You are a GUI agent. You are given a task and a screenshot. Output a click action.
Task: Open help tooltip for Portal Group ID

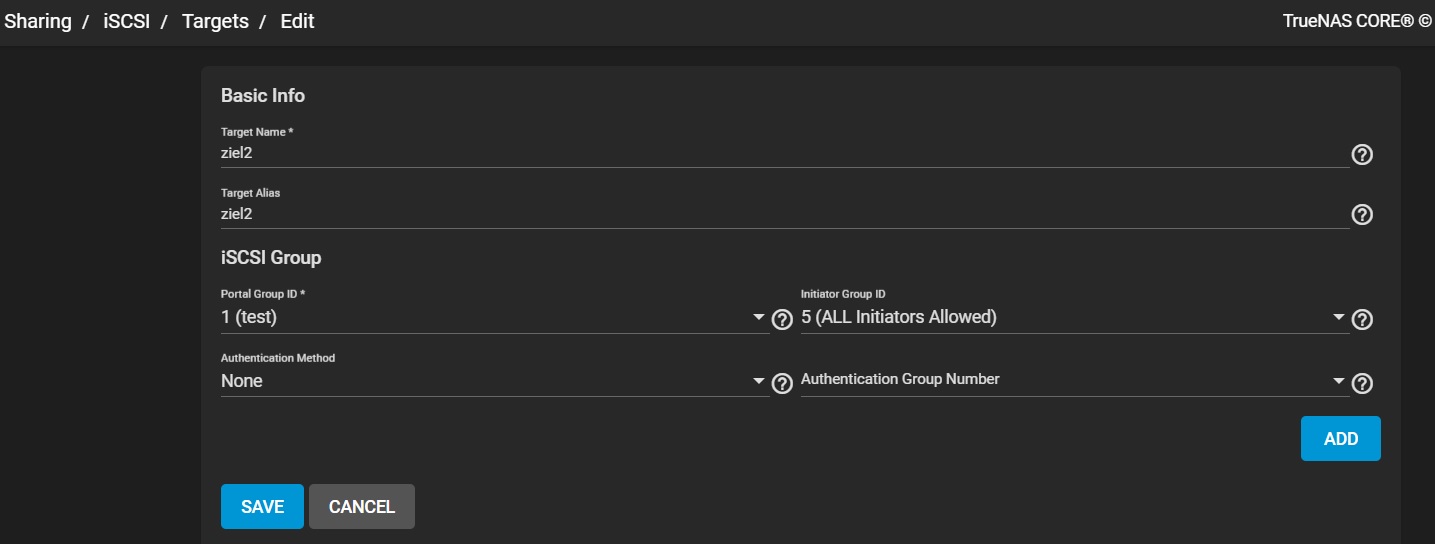click(x=782, y=320)
